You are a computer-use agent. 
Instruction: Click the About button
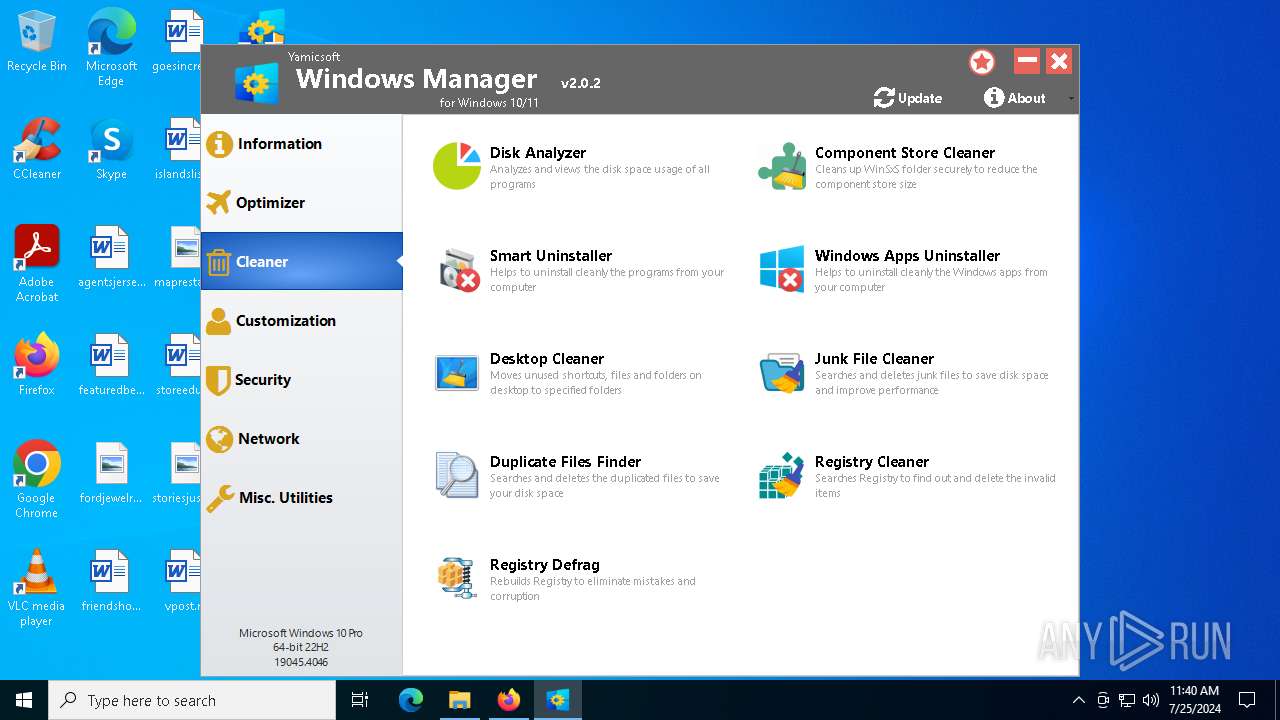click(1015, 98)
